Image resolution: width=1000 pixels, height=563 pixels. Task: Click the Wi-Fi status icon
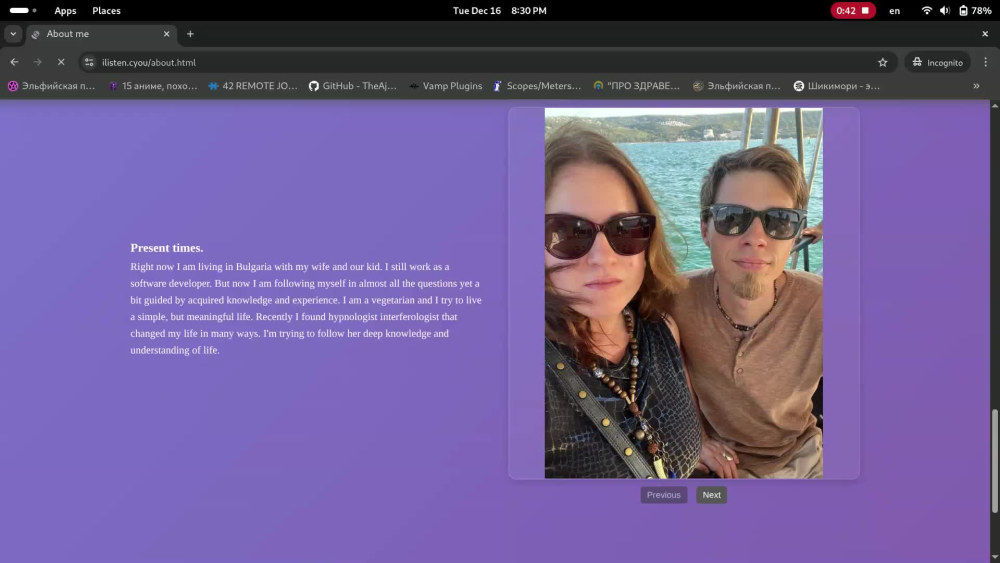click(927, 10)
